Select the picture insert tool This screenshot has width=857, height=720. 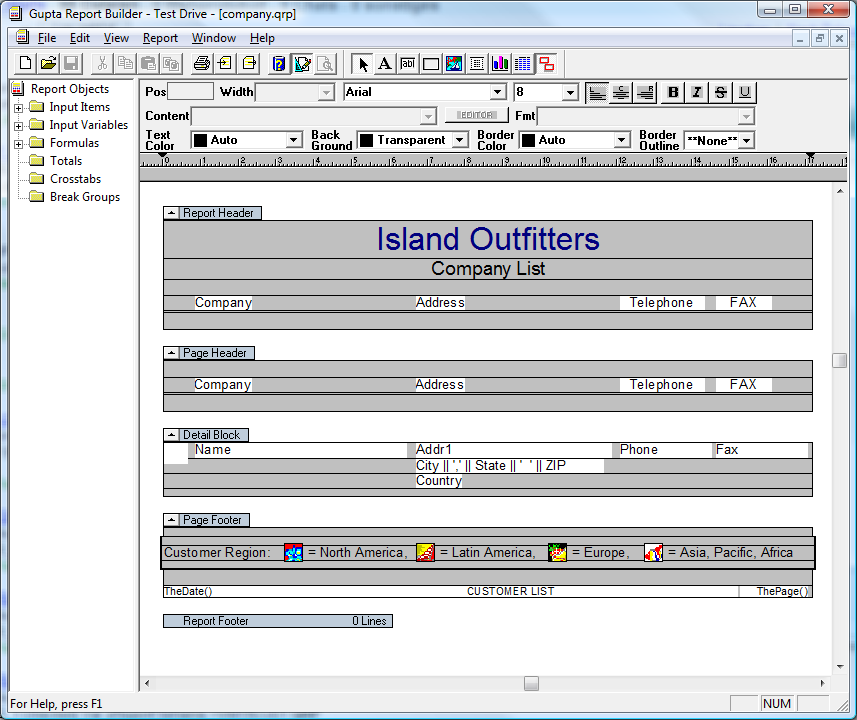coord(454,64)
